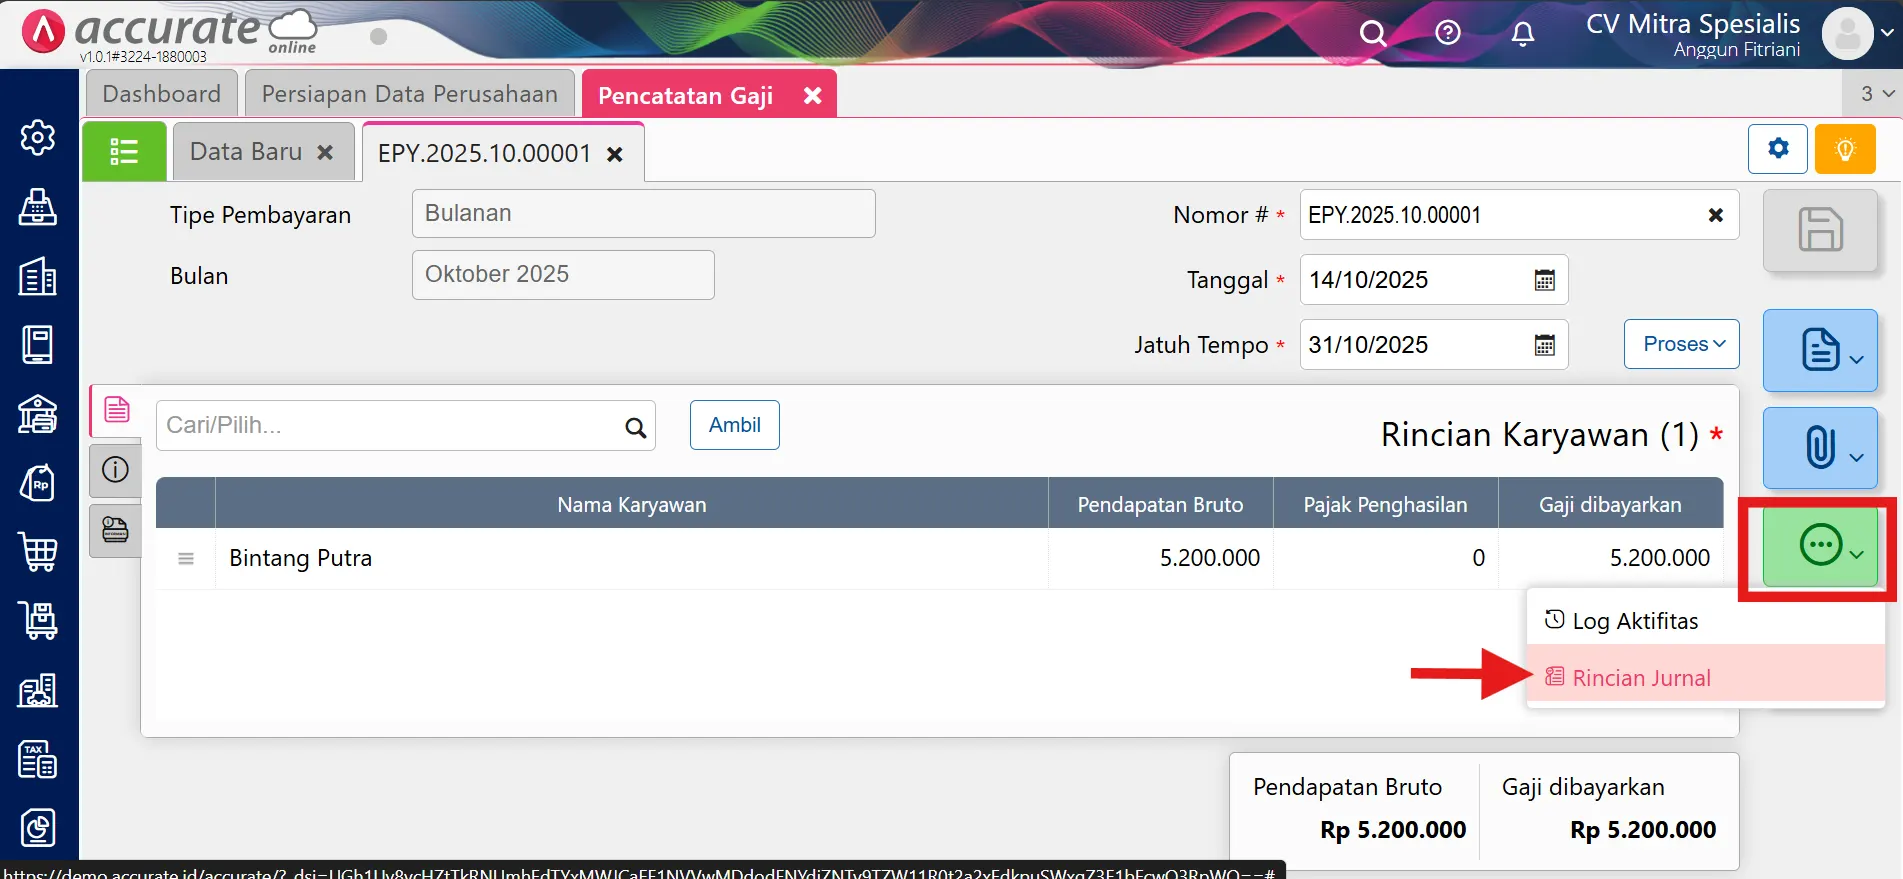The width and height of the screenshot is (1903, 879).
Task: Open notifications bell icon
Action: pyautogui.click(x=1522, y=34)
